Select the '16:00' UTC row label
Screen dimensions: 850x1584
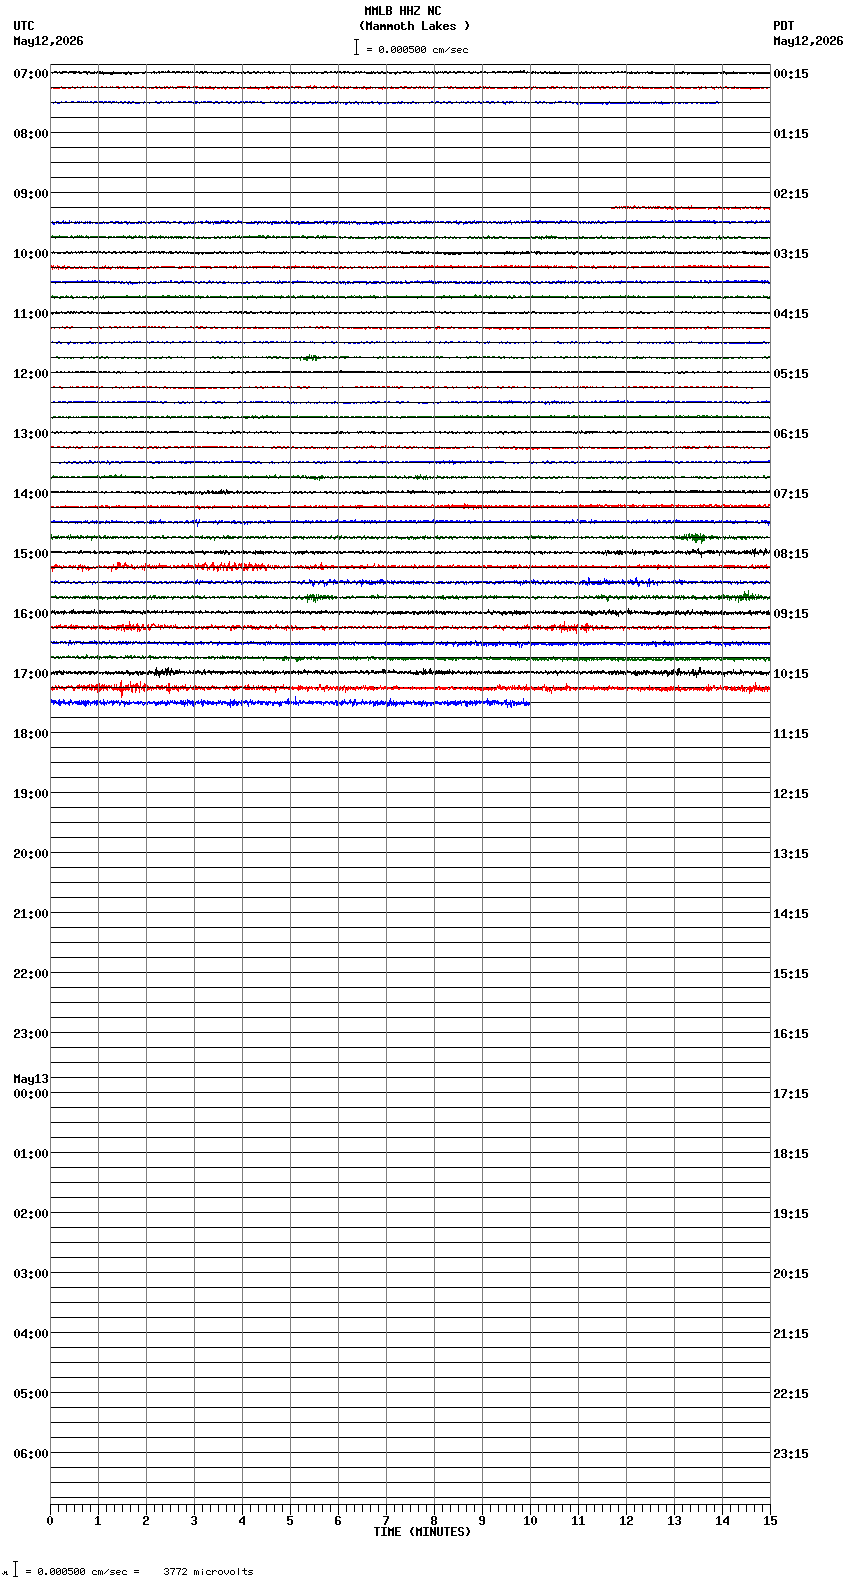pos(31,614)
